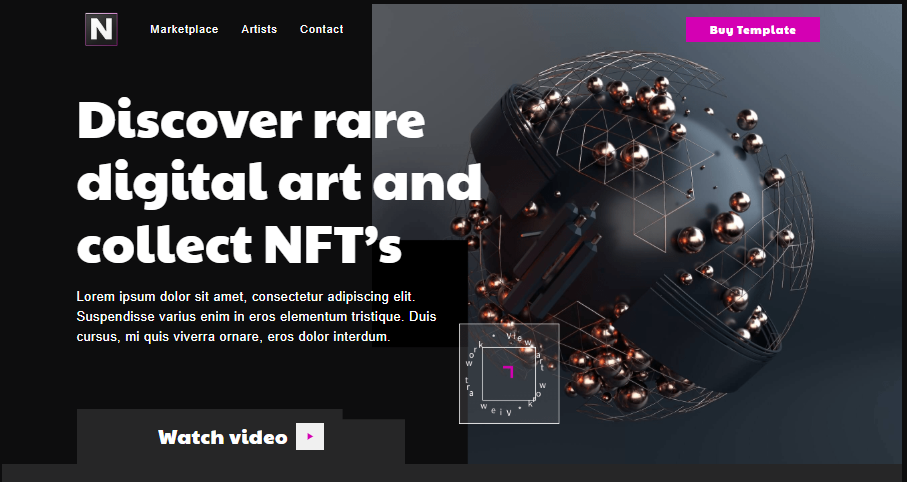Click 'Suspendisse varius enim' paragraph line
This screenshot has width=907, height=482.
point(256,317)
